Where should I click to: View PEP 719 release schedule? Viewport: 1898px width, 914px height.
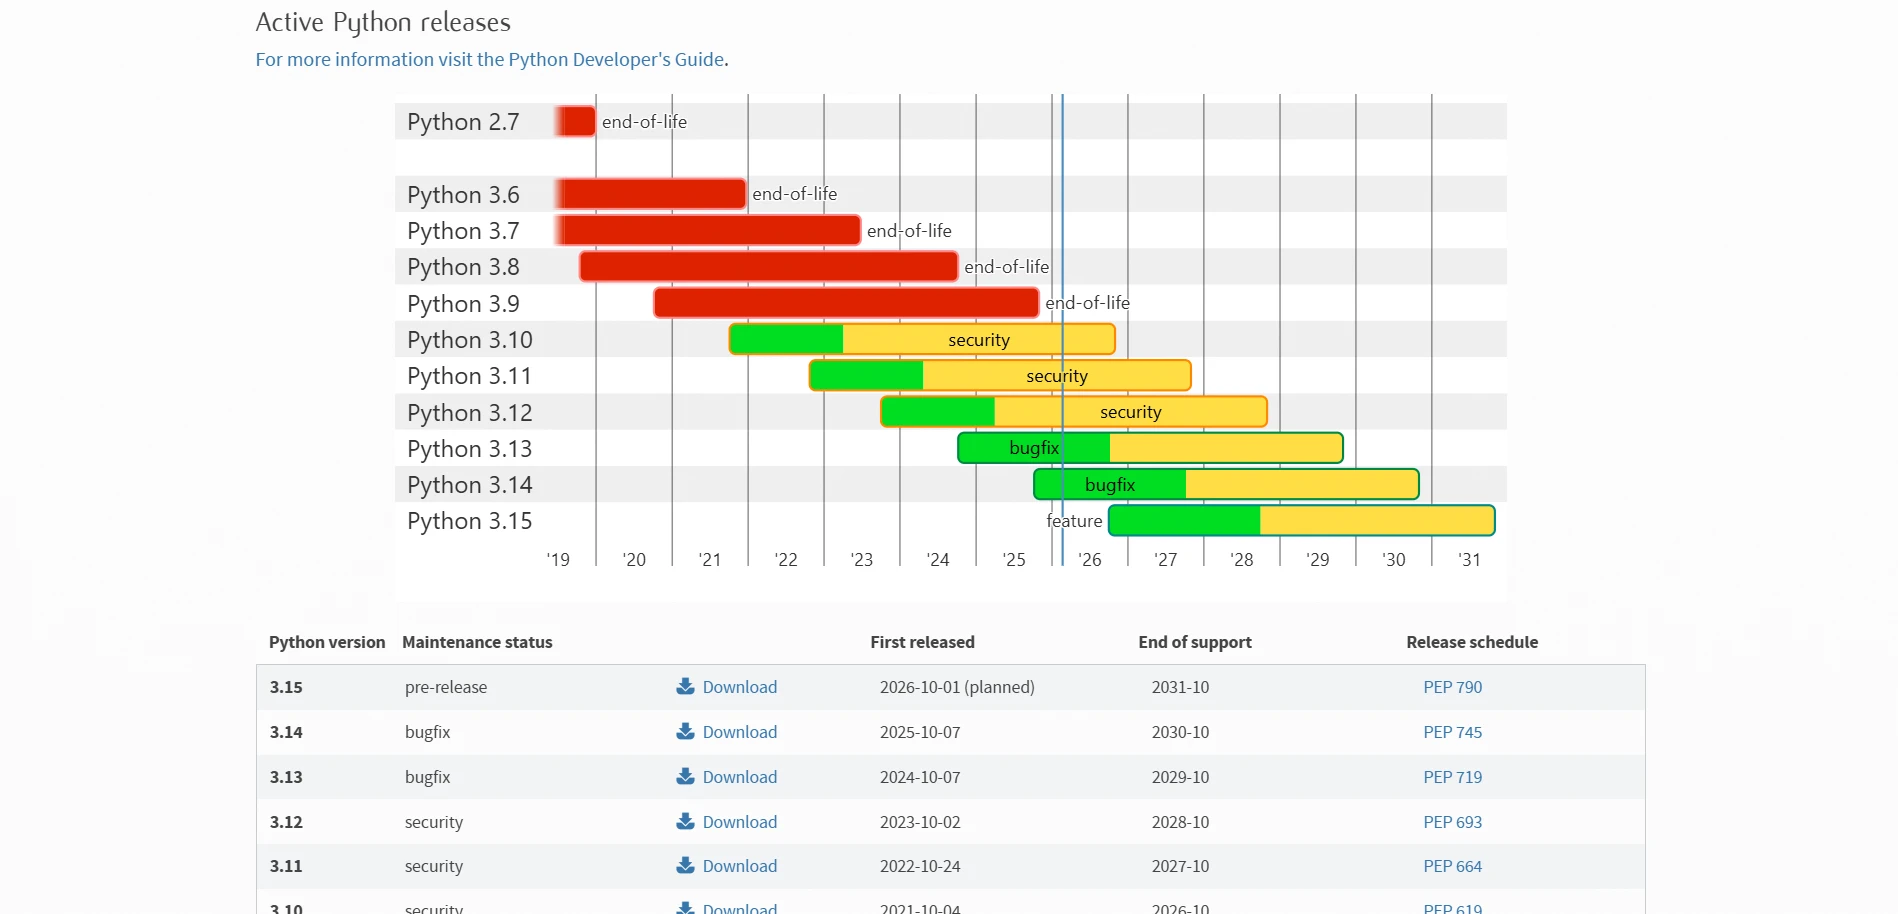pos(1452,777)
